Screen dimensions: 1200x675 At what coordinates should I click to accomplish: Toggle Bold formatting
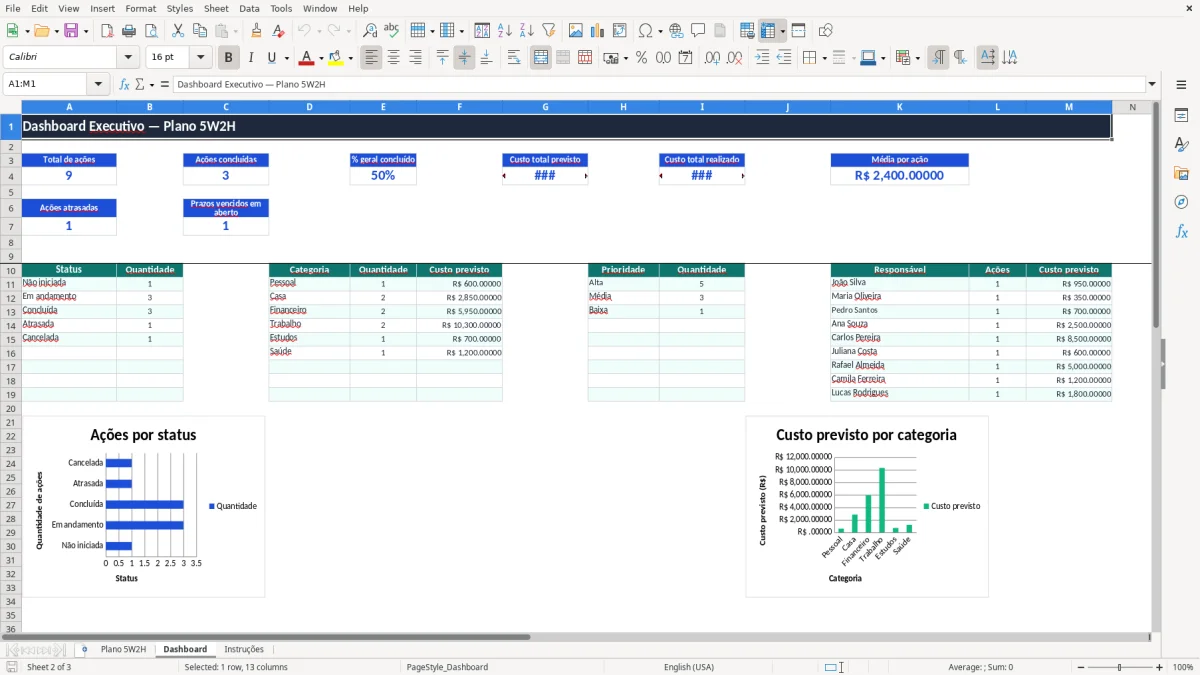point(228,58)
